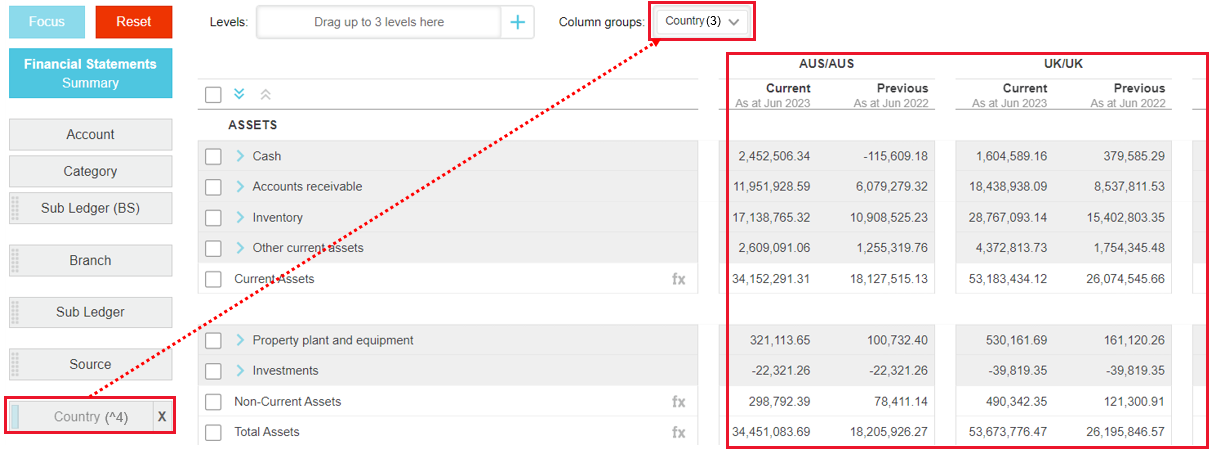This screenshot has height=462, width=1215.
Task: Open the Financial Statements Summary tab
Action: tap(90, 73)
